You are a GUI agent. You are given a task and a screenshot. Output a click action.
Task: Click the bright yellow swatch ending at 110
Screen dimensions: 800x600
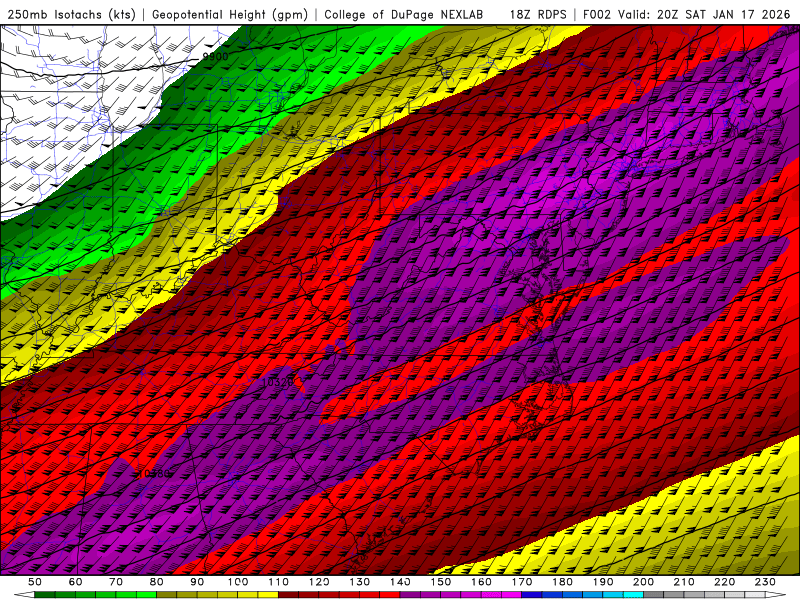click(268, 595)
